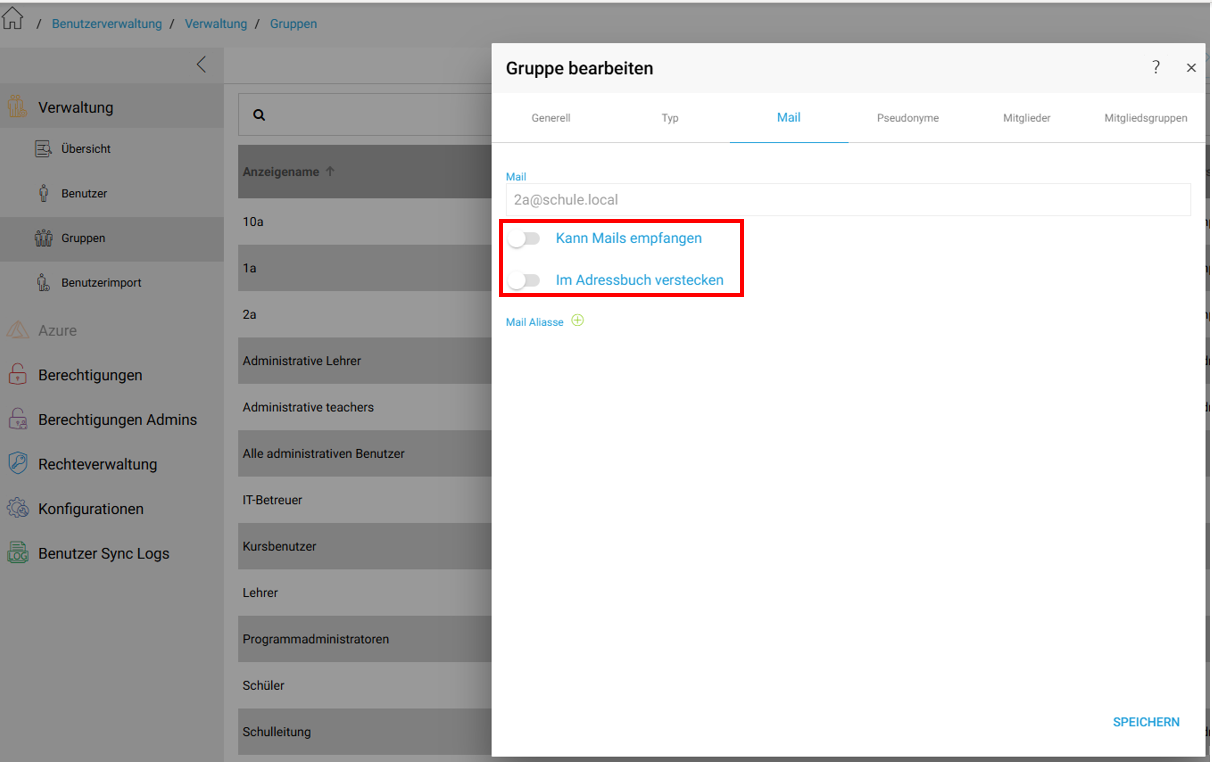Add a mail alias with plus icon

point(577,321)
